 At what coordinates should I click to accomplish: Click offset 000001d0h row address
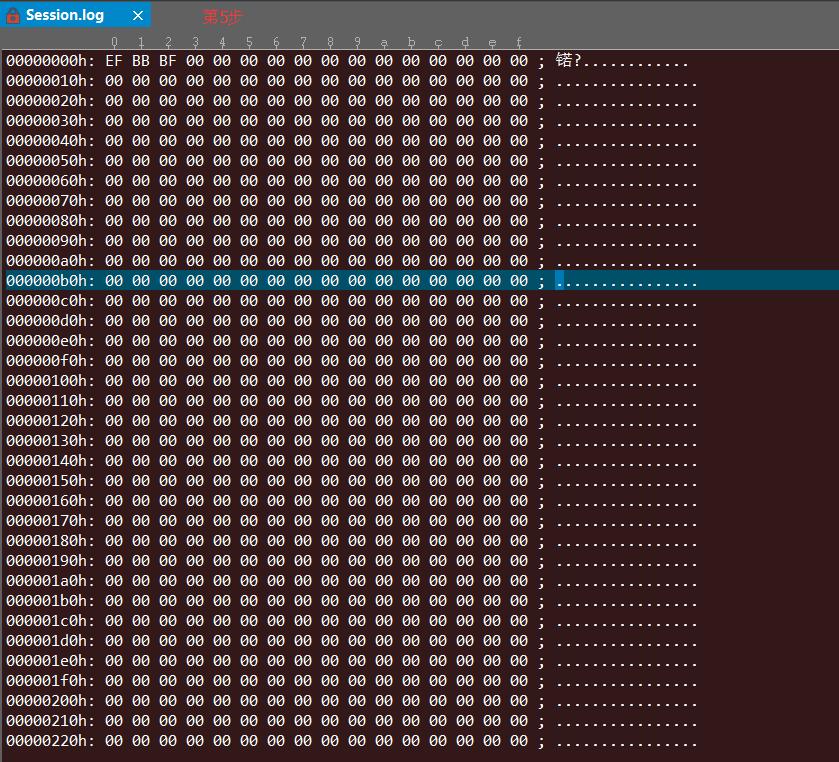point(50,641)
